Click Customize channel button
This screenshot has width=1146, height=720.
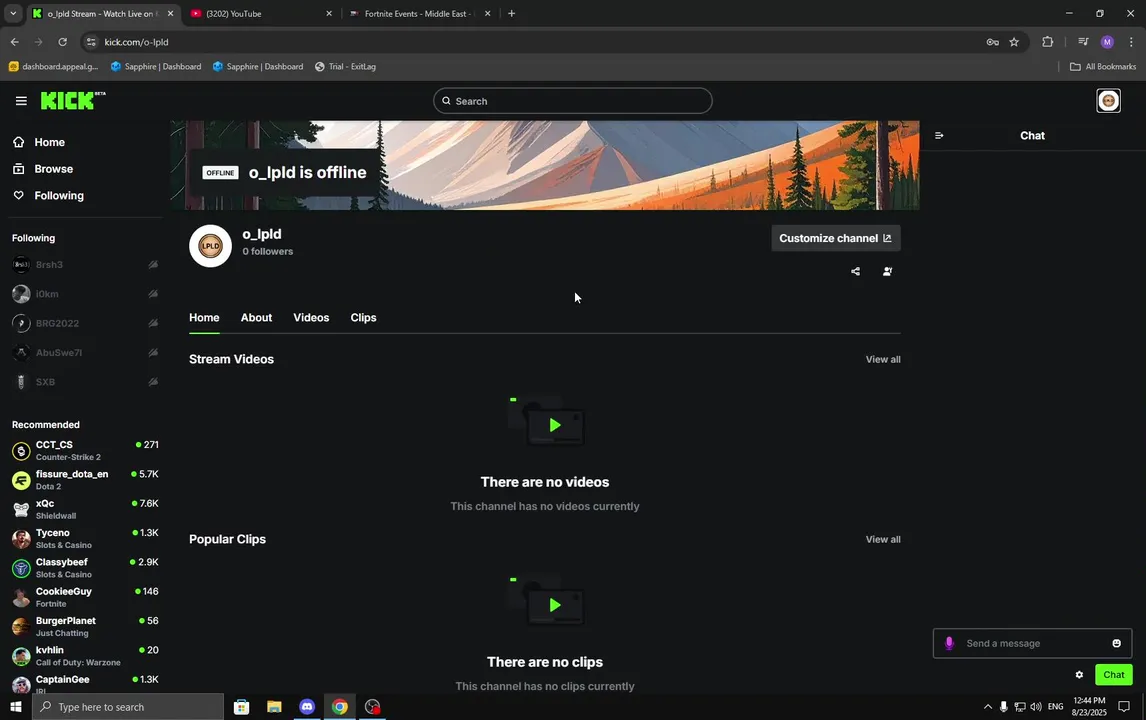[x=835, y=238]
